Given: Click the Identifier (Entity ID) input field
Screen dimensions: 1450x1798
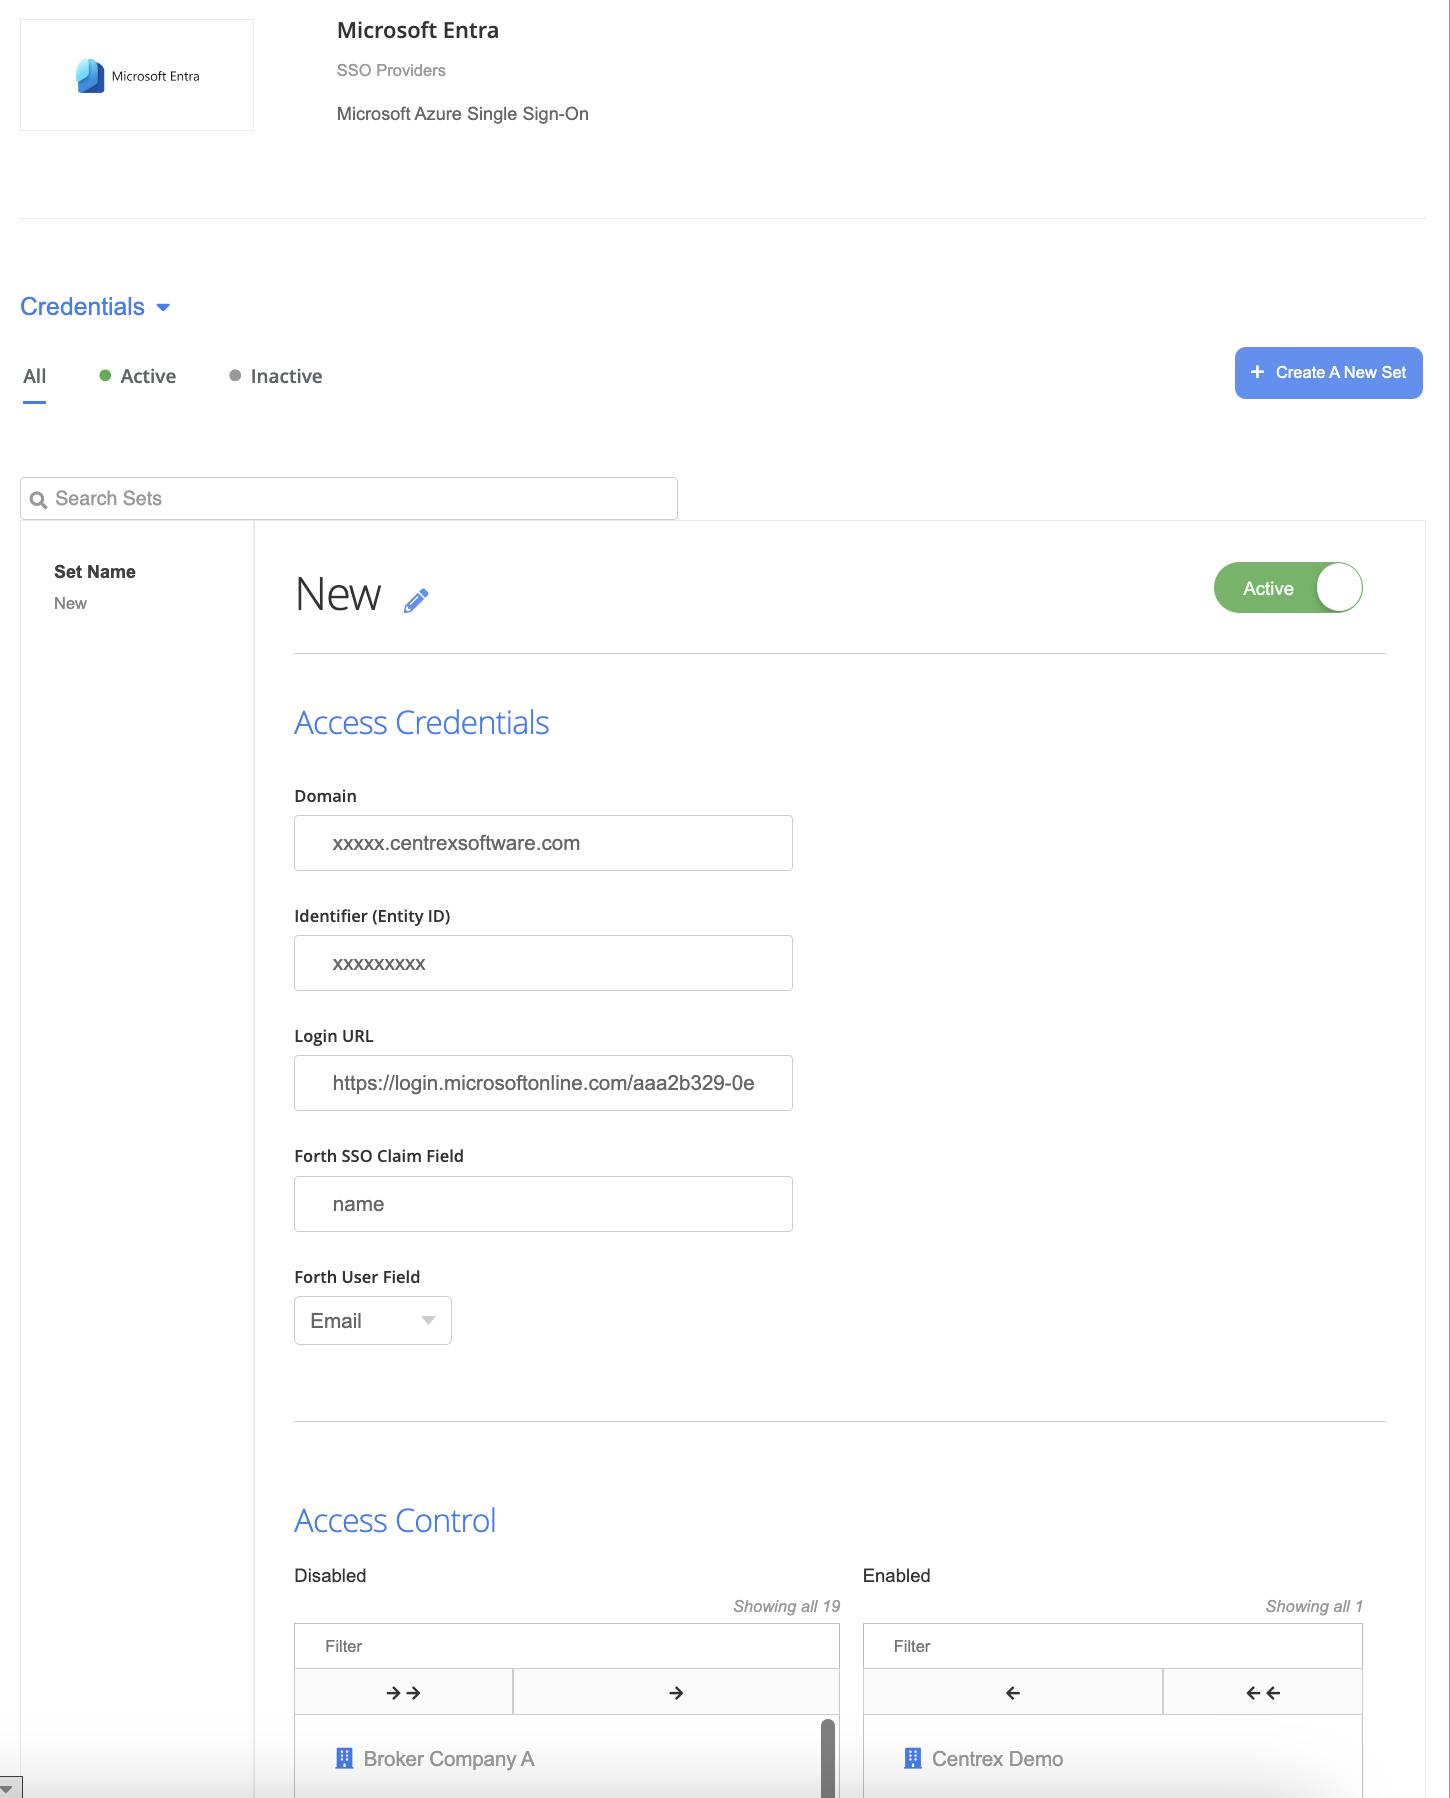Looking at the screenshot, I should pos(543,963).
